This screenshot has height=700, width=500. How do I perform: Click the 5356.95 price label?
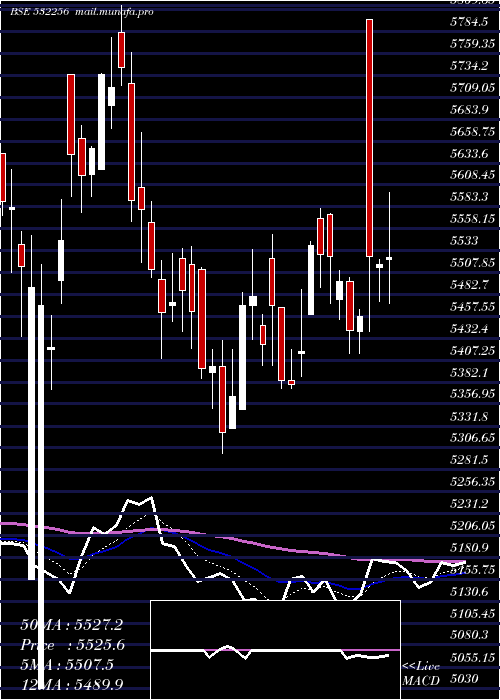pos(472,394)
